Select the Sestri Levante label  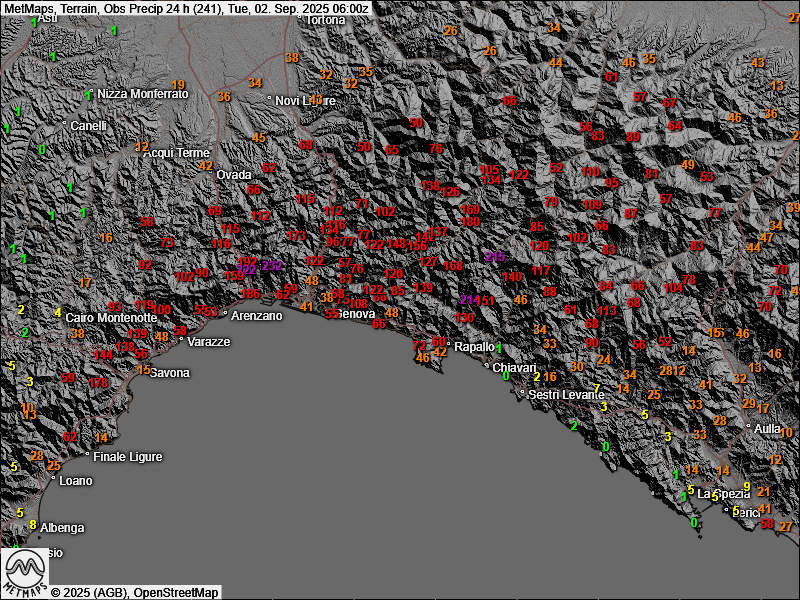(566, 394)
